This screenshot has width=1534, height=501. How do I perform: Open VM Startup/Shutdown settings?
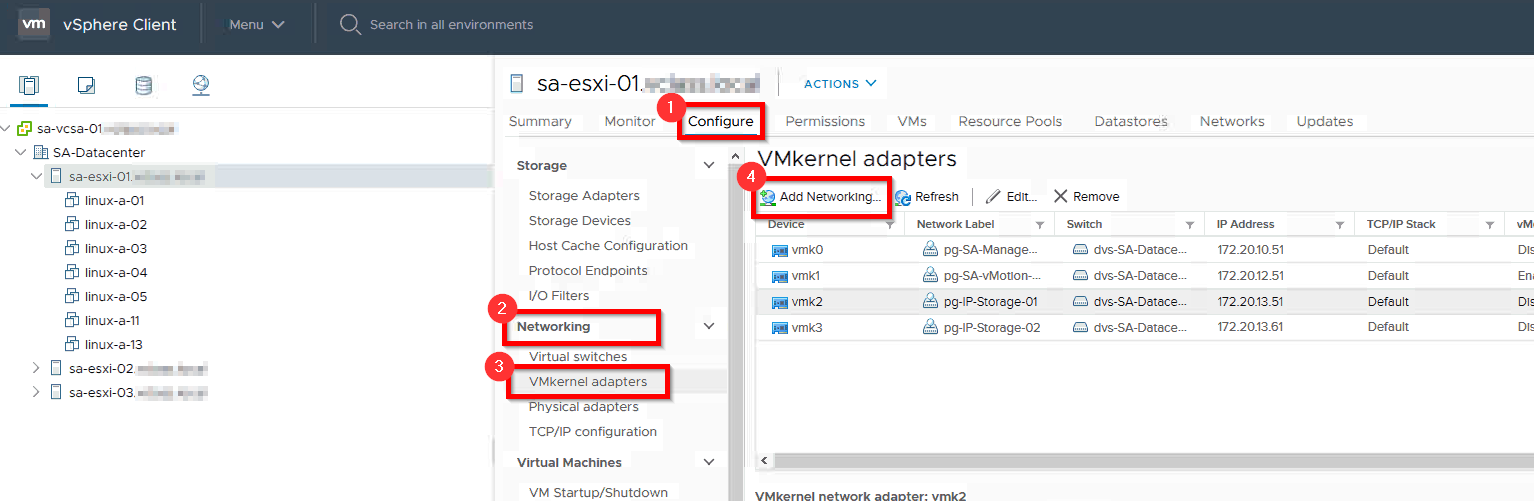598,491
